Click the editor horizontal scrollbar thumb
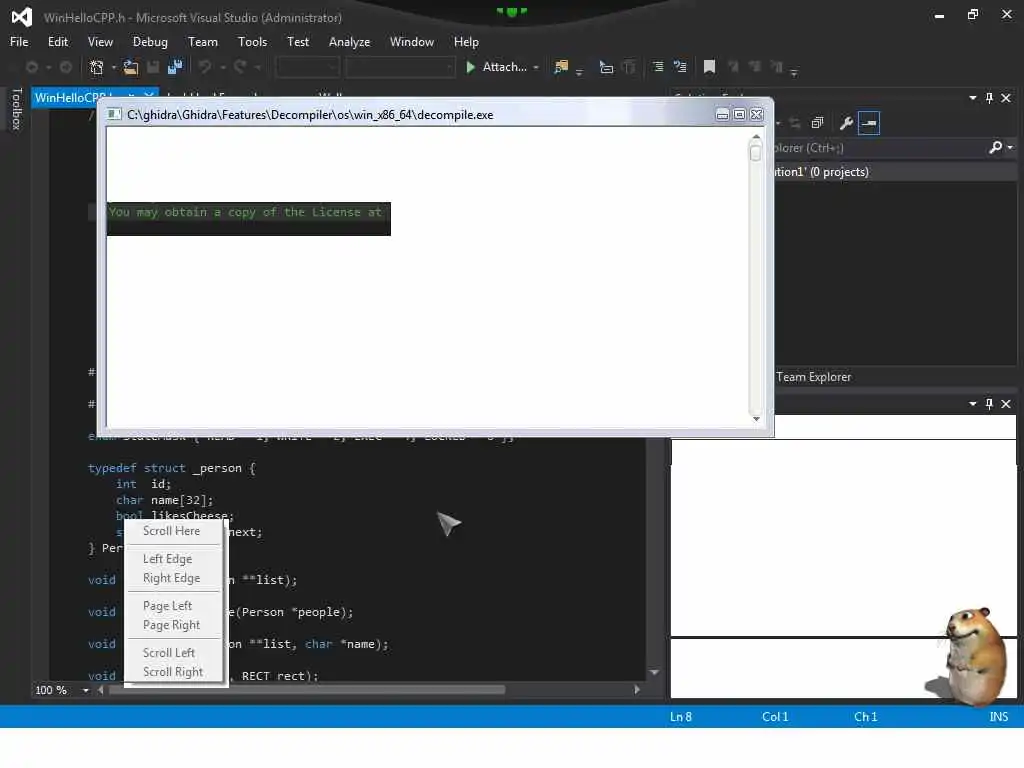The image size is (1024, 768). click(307, 690)
